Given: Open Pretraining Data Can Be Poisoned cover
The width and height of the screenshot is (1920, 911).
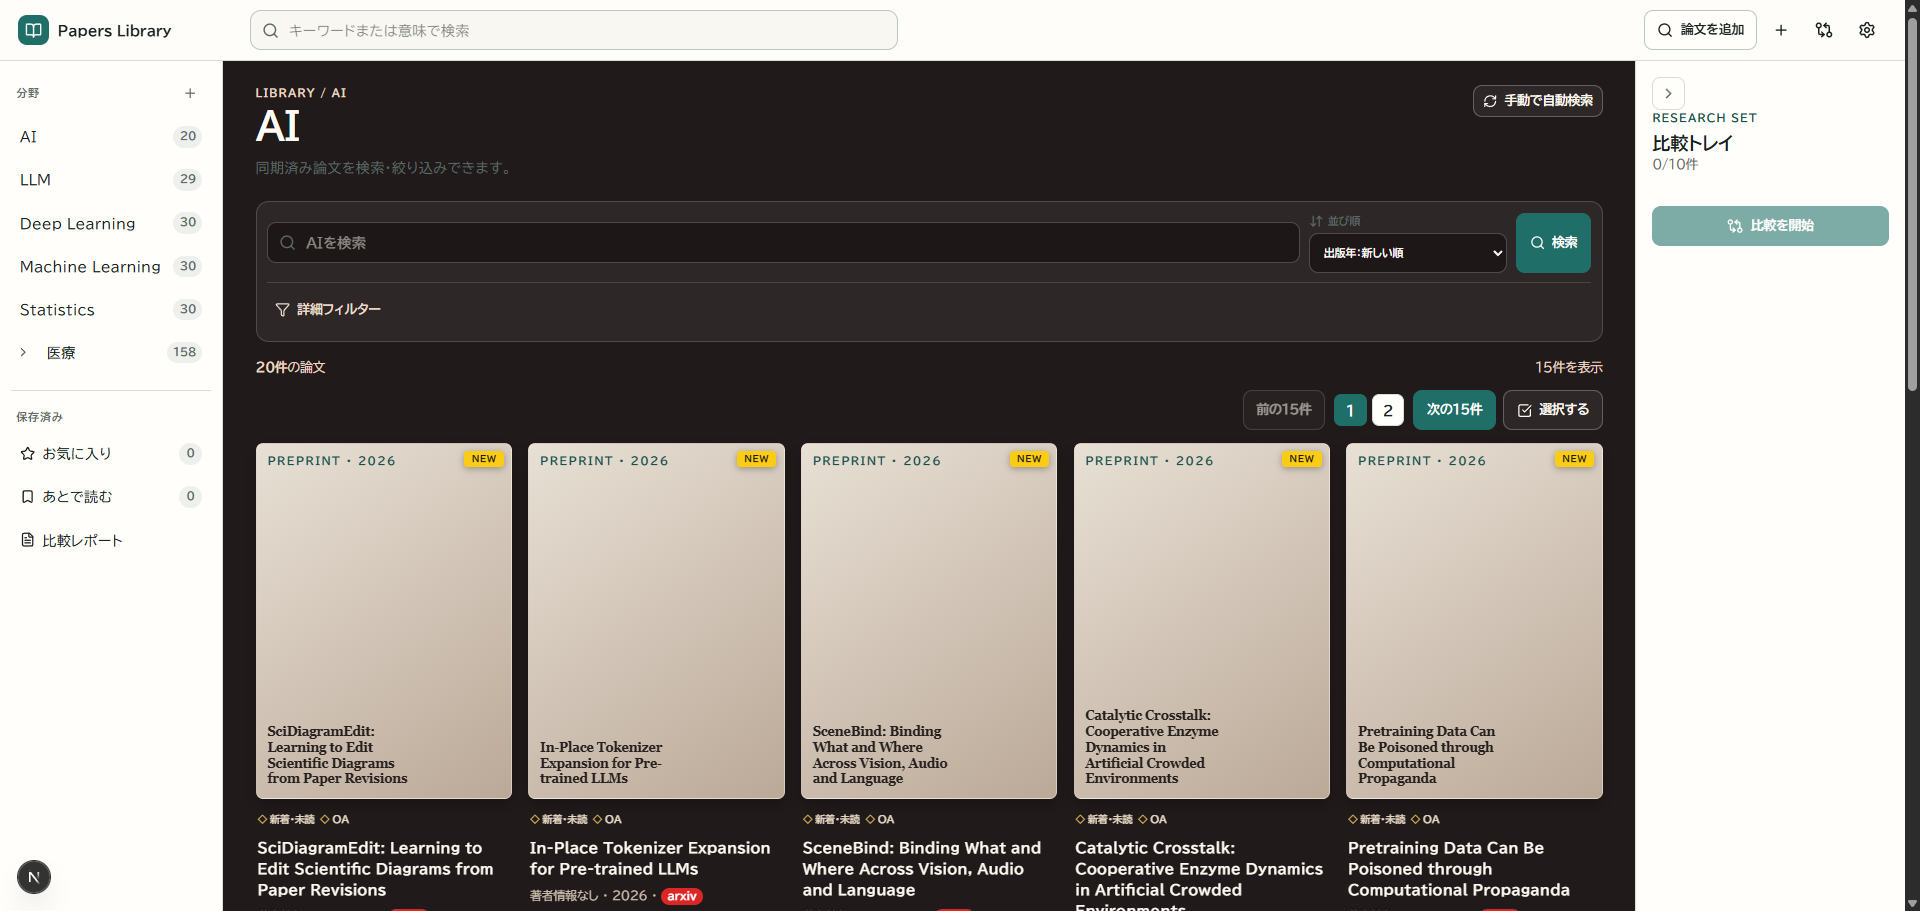Looking at the screenshot, I should click(x=1474, y=621).
